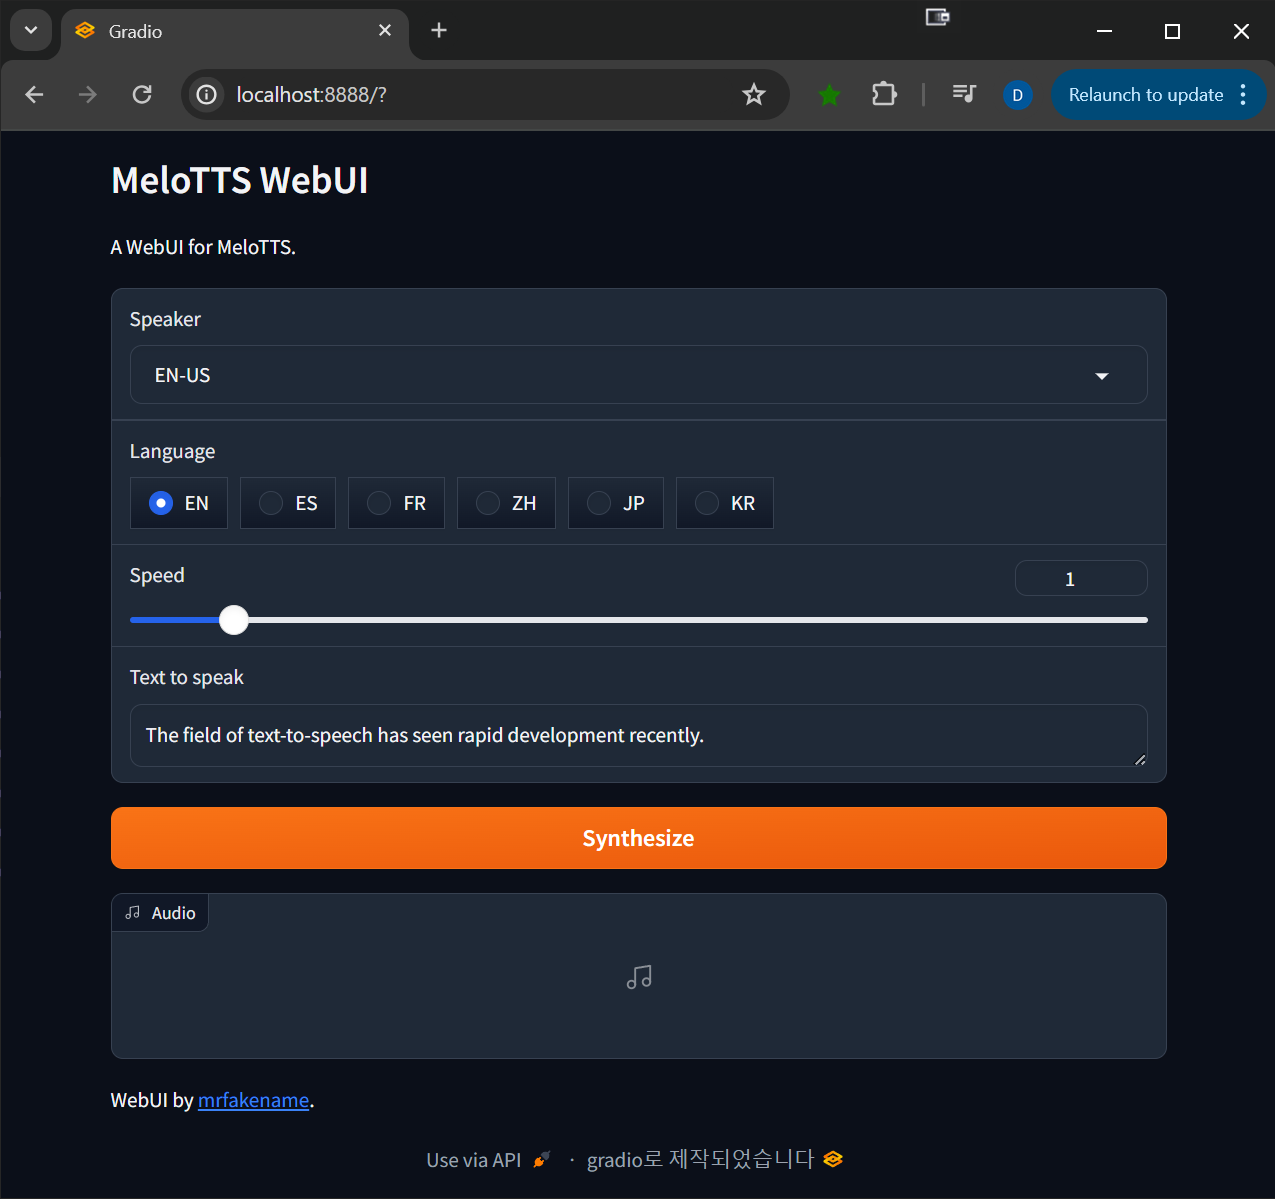Open the profile avatar labeled D
1275x1199 pixels.
1017,95
